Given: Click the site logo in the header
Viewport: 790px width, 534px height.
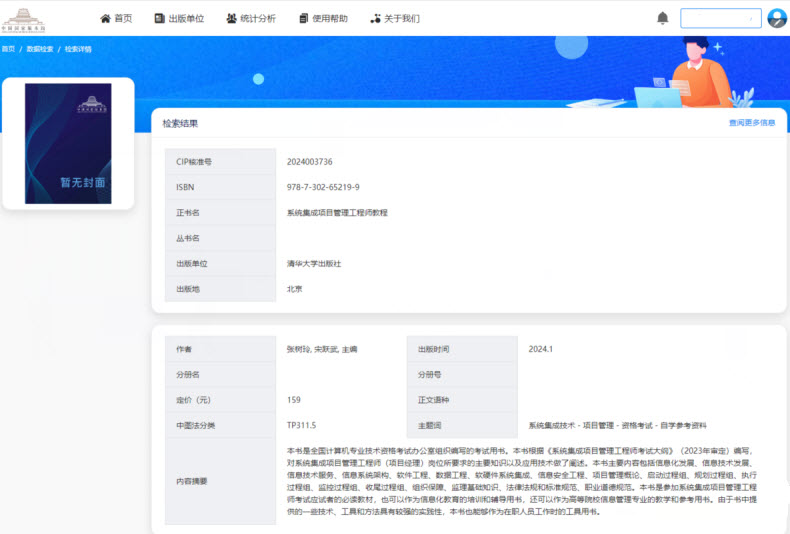Looking at the screenshot, I should (x=23, y=20).
